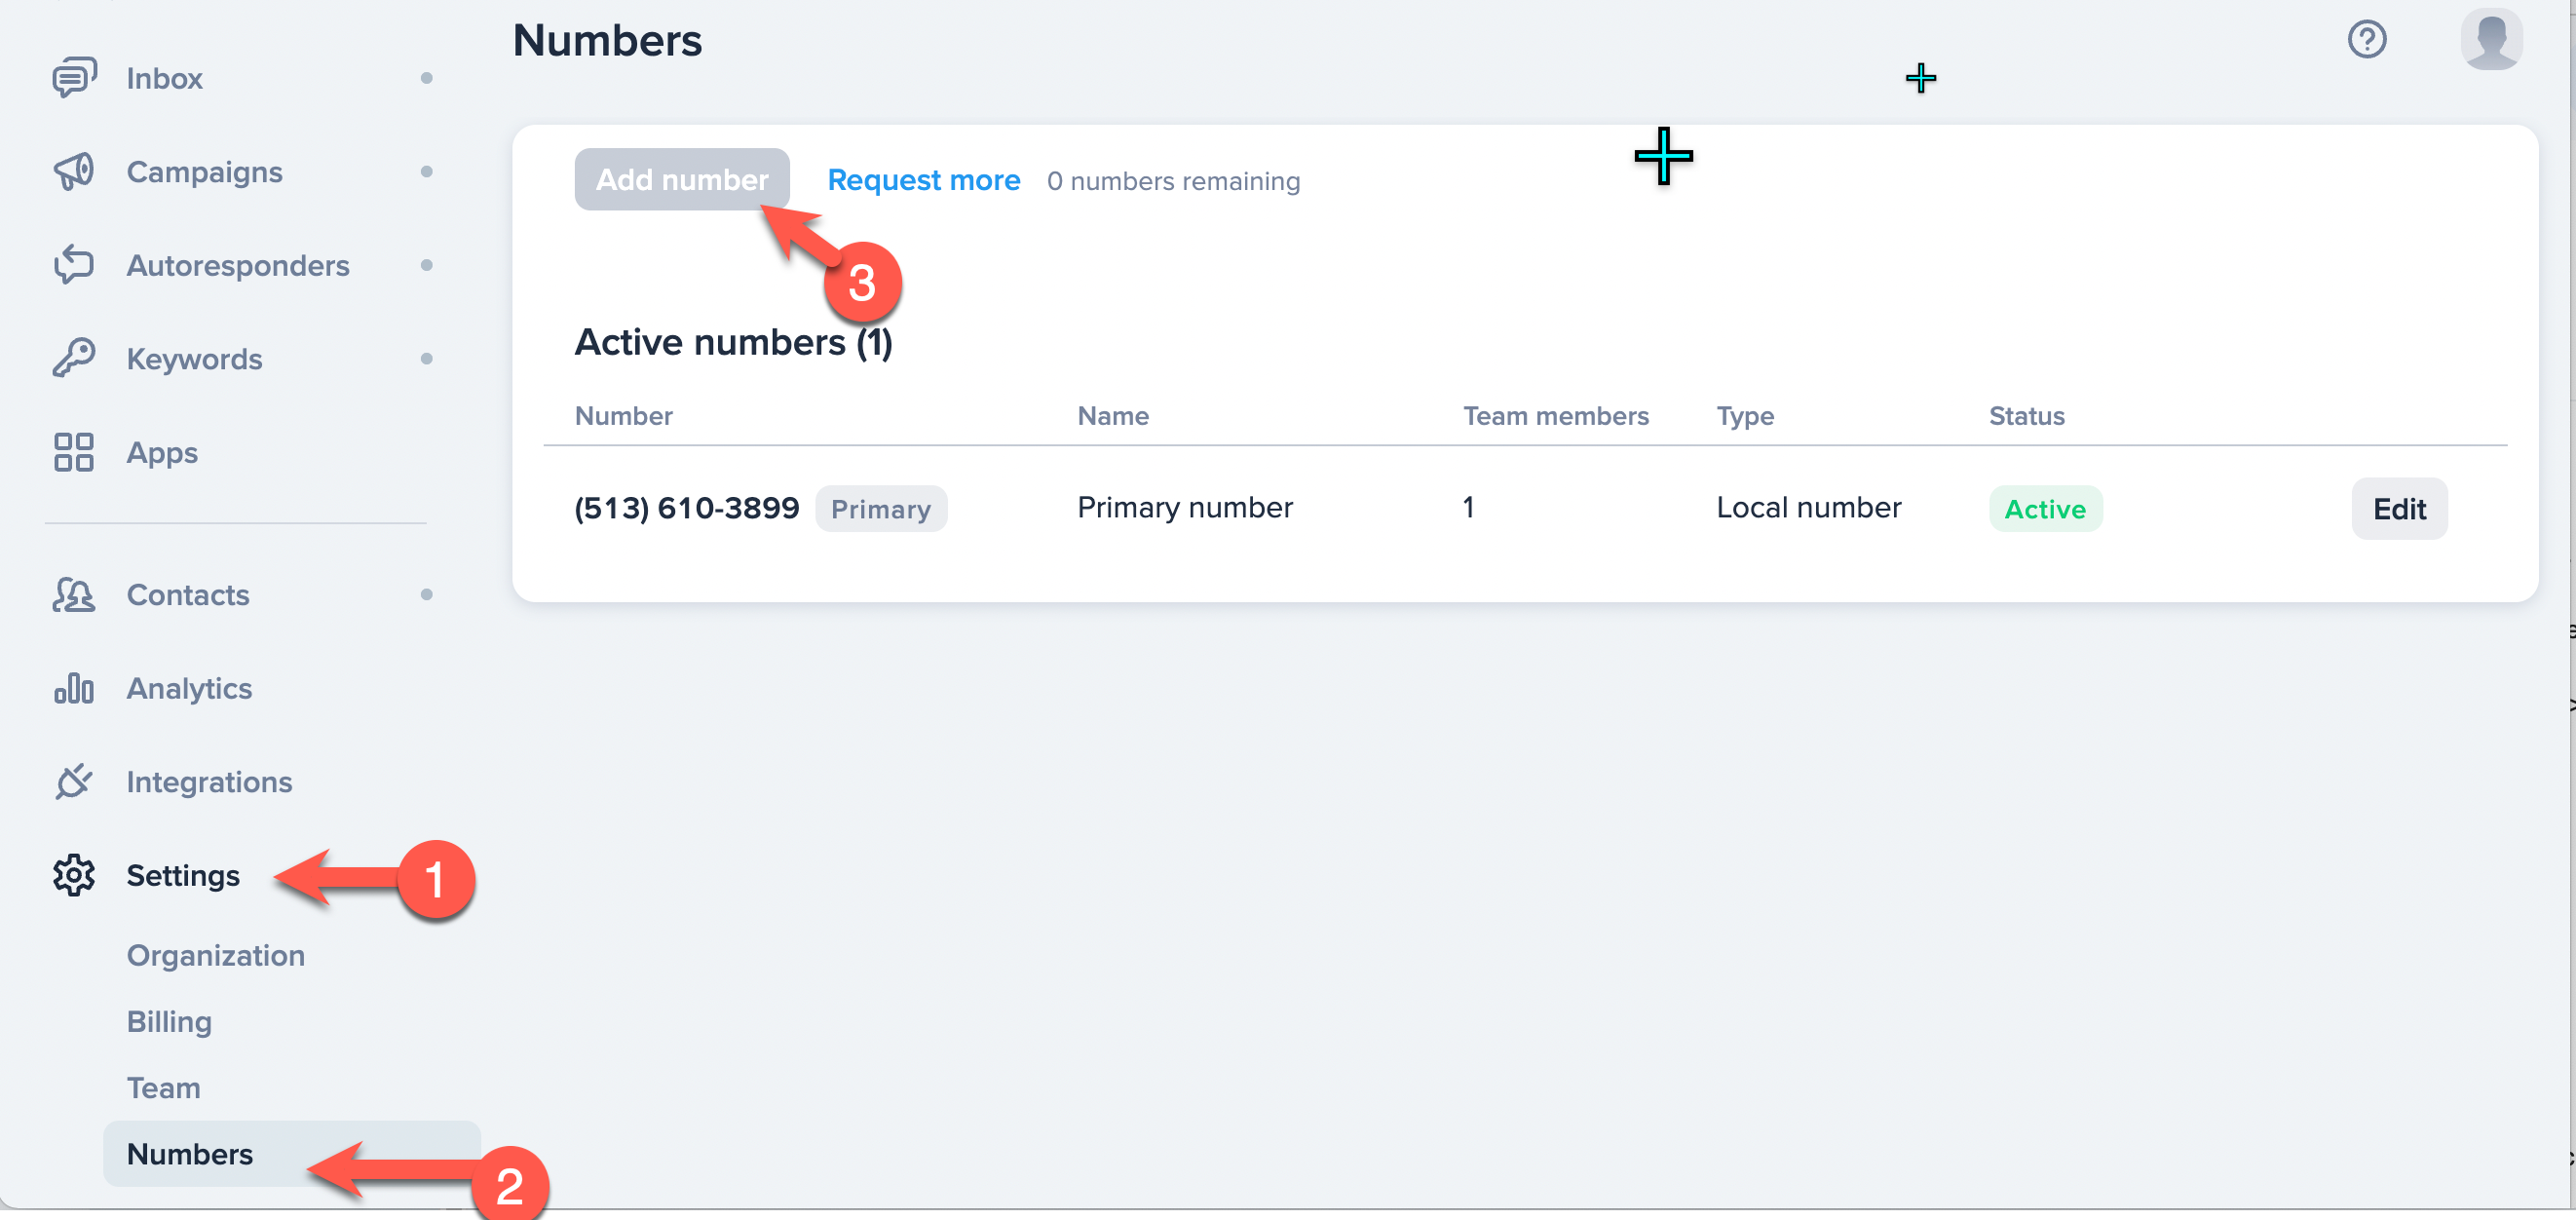Screen dimensions: 2576x1220
Task: Open Autoresponders in sidebar
Action: tap(238, 265)
